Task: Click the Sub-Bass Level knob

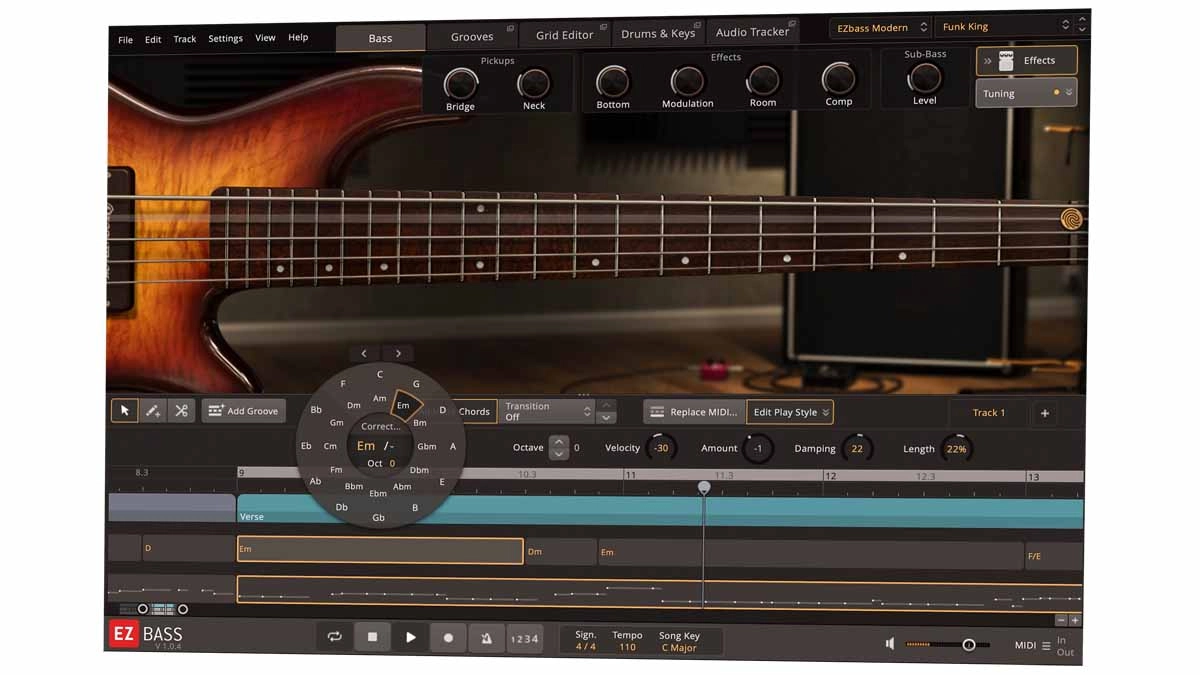Action: pyautogui.click(x=925, y=78)
